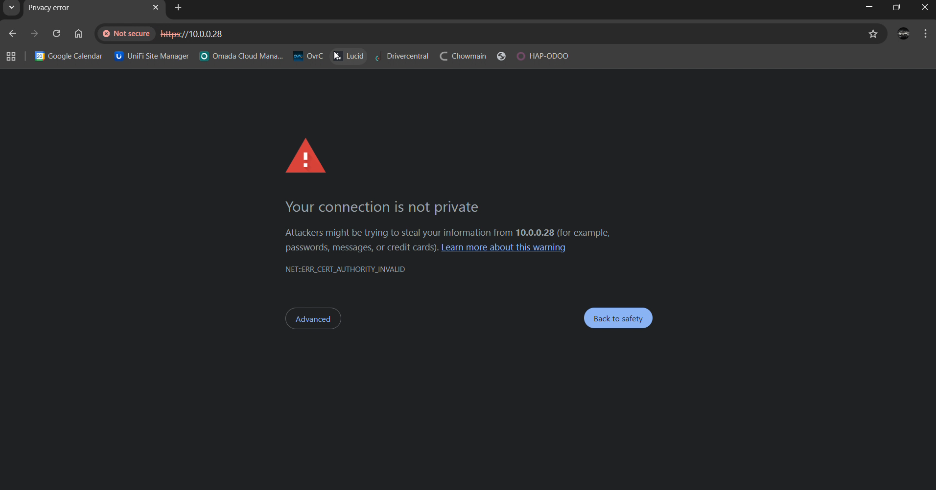Open the Google Calendar bookmark
This screenshot has height=490, width=936.
click(x=69, y=56)
